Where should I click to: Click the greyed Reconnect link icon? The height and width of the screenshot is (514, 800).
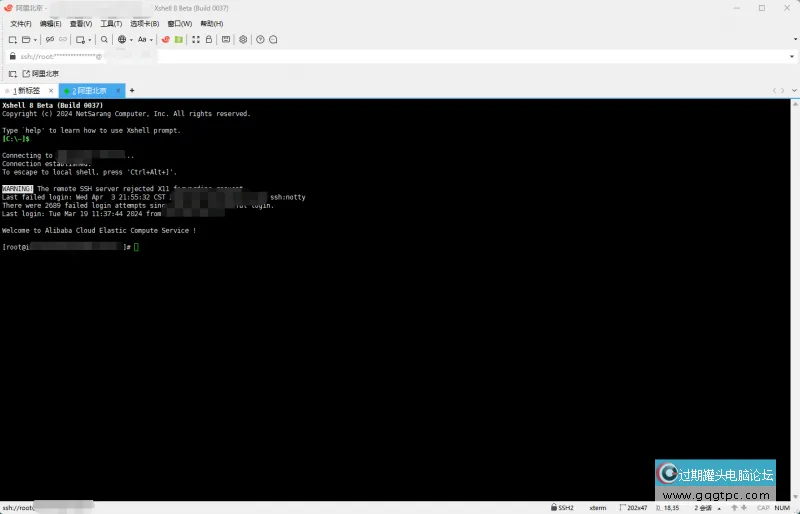pos(63,40)
